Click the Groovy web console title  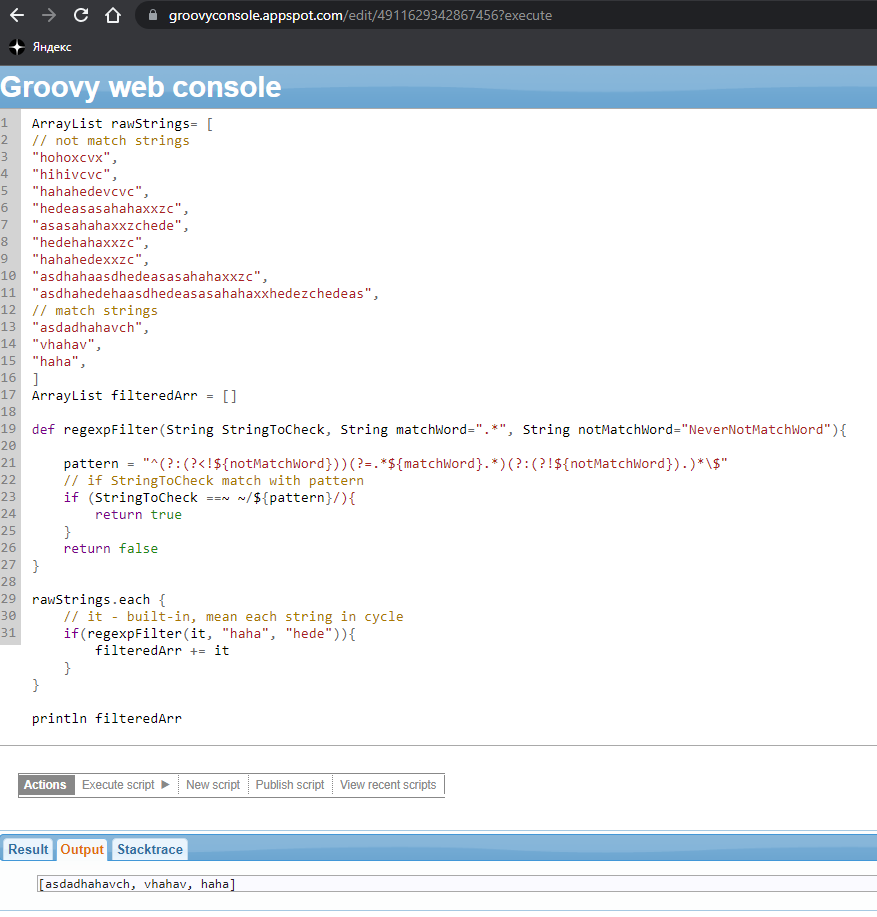pos(141,87)
